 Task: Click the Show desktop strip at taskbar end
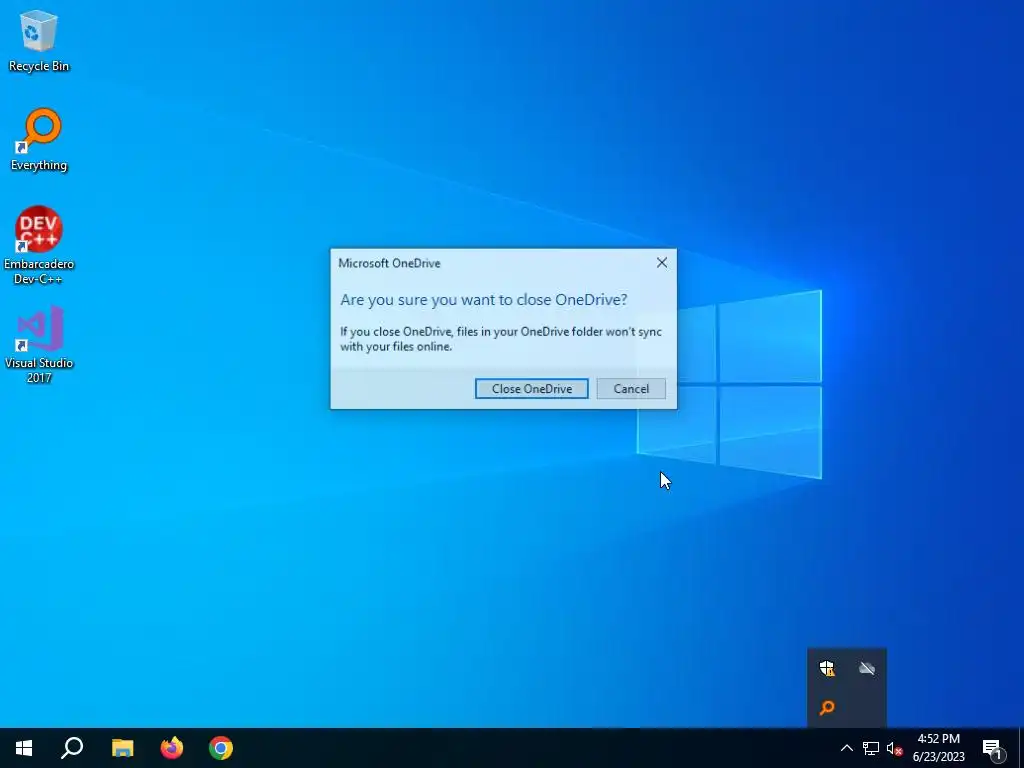pos(1021,748)
